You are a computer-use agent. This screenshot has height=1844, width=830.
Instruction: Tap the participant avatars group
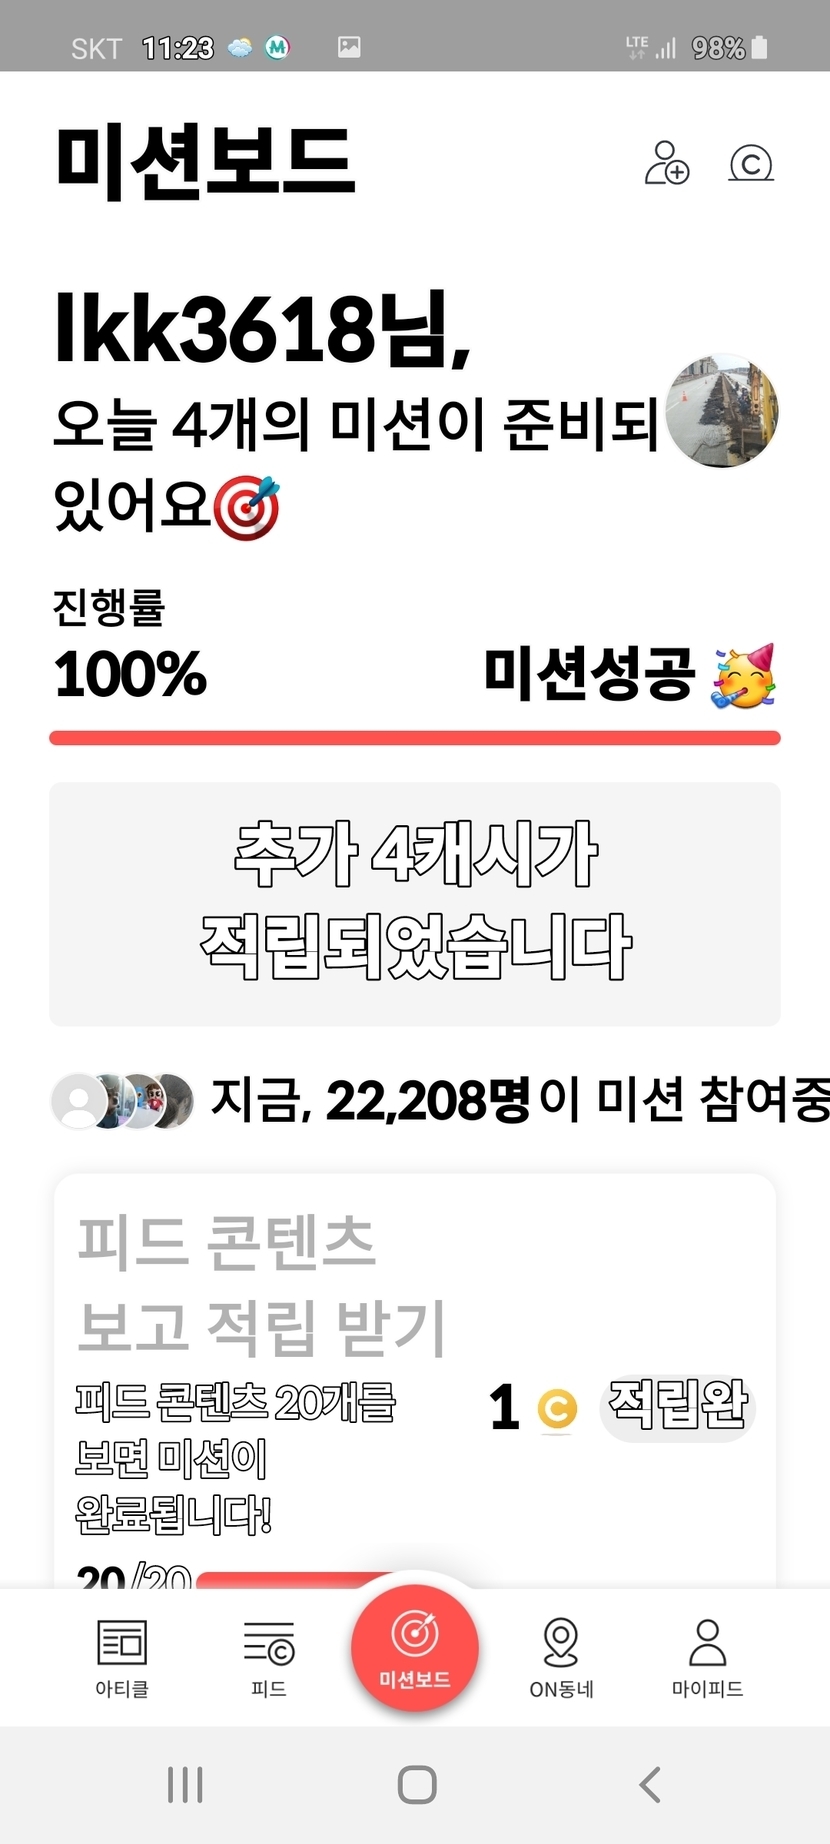[x=122, y=1101]
